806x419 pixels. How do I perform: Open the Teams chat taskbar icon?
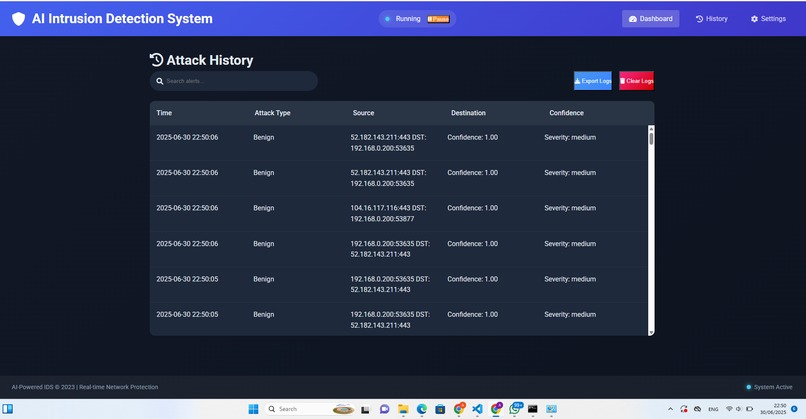click(x=384, y=409)
